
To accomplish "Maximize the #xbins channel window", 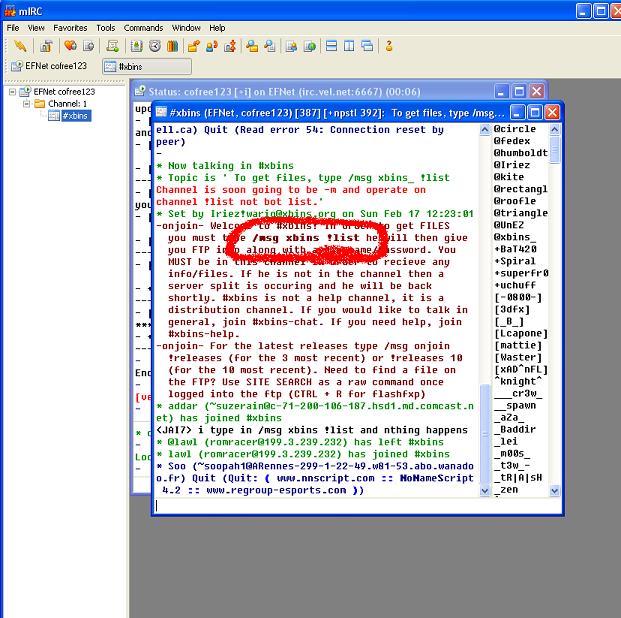I will click(535, 113).
